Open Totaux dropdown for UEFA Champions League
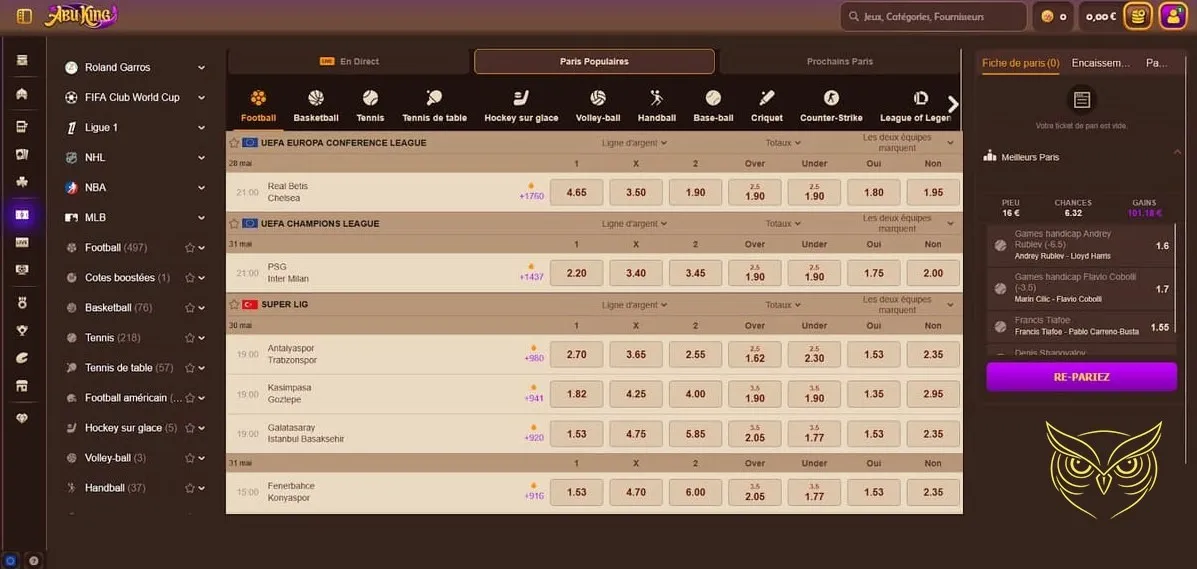This screenshot has height=569, width=1197. [x=783, y=224]
